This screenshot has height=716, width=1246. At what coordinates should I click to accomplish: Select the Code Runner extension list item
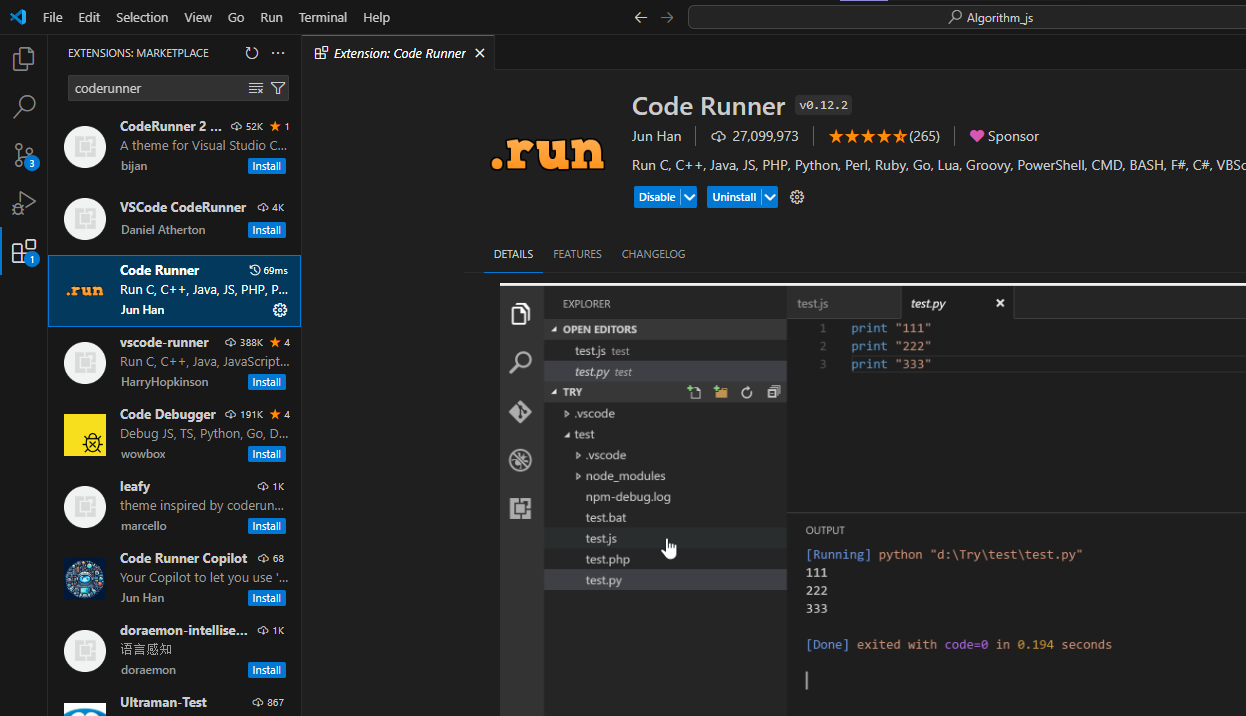(x=175, y=291)
